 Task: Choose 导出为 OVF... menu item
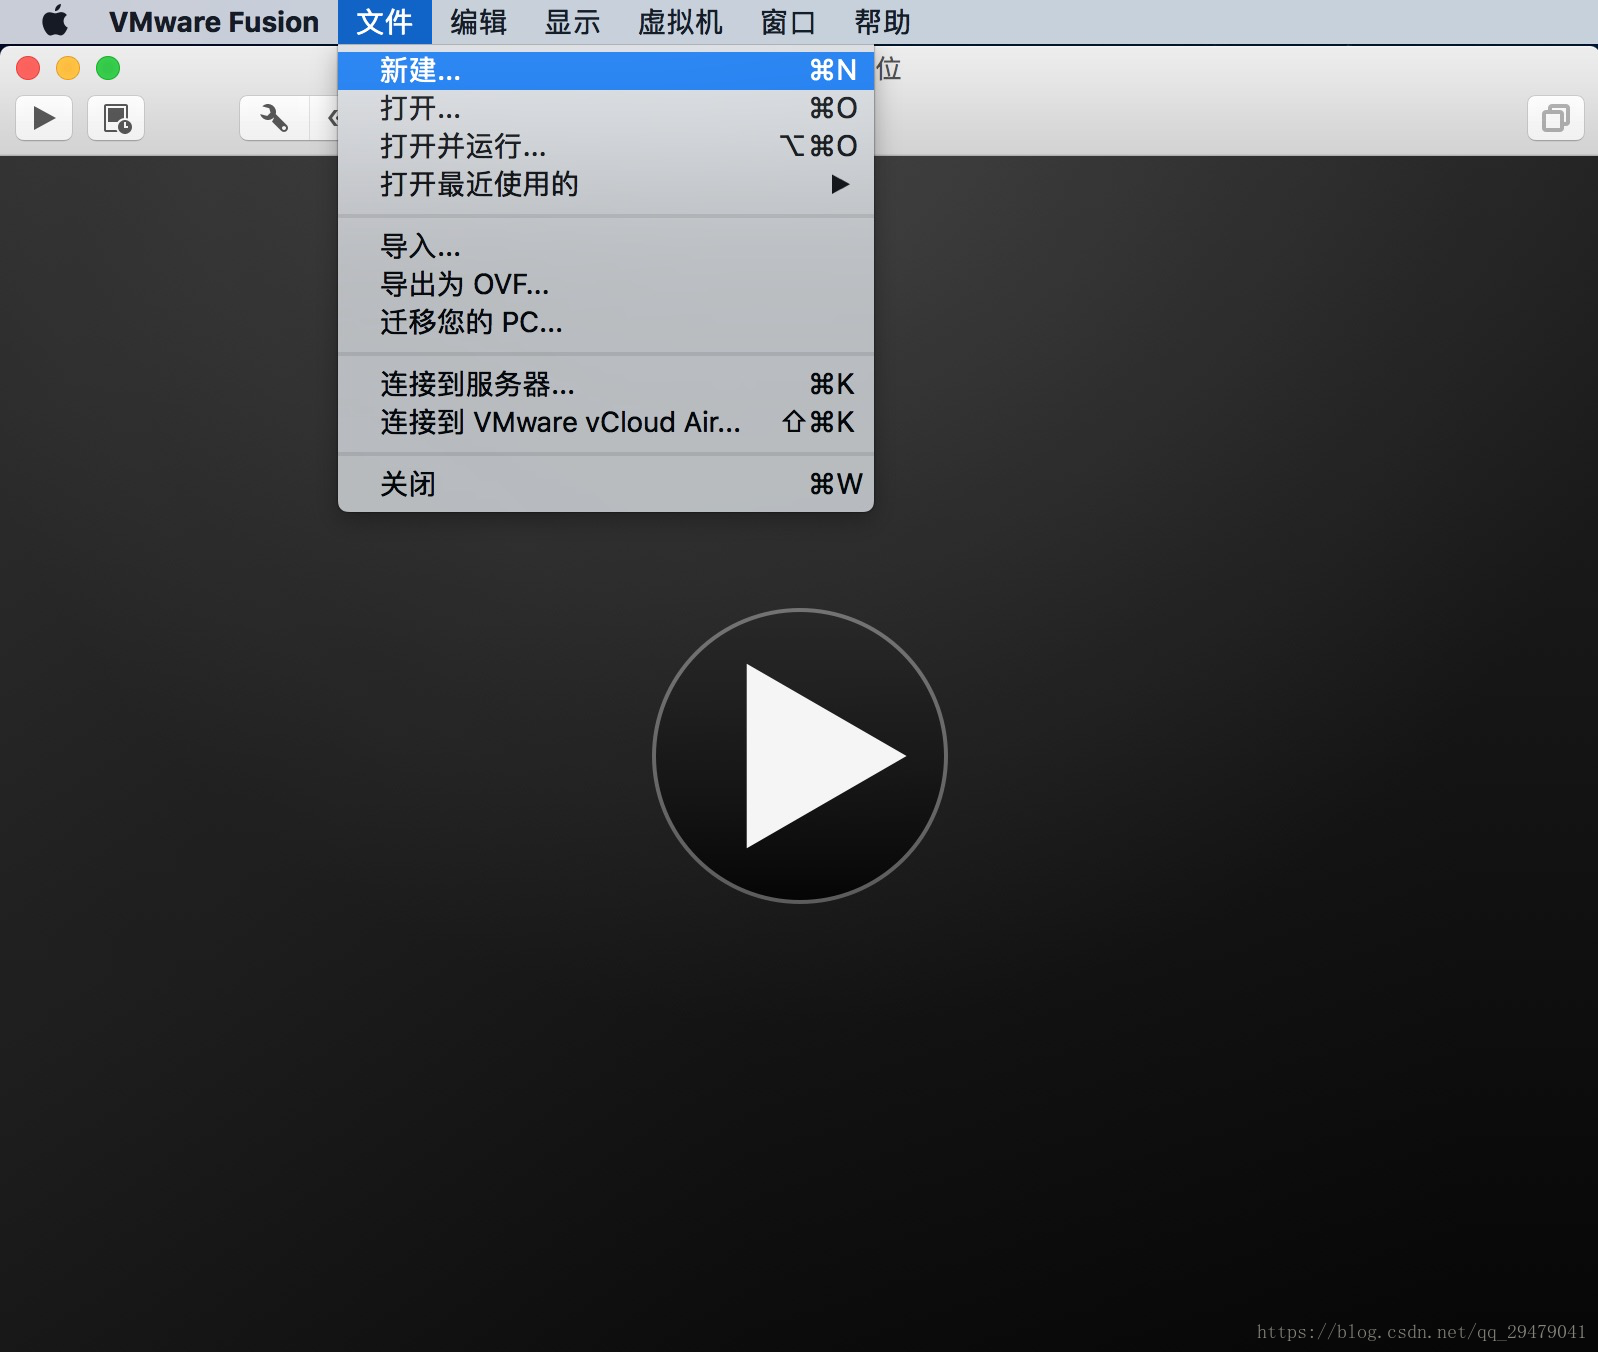[606, 284]
